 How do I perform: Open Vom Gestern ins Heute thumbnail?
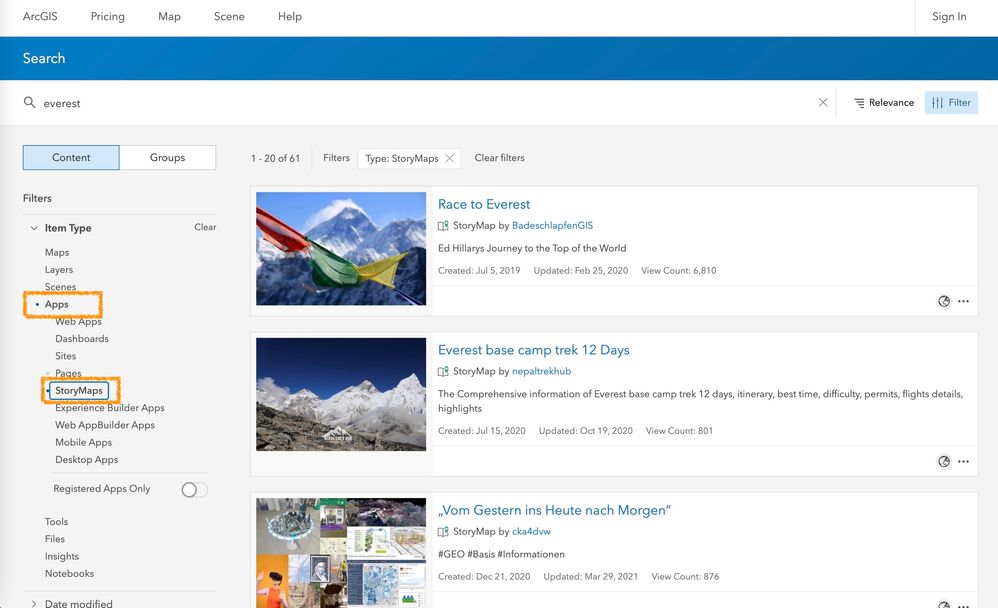click(341, 553)
